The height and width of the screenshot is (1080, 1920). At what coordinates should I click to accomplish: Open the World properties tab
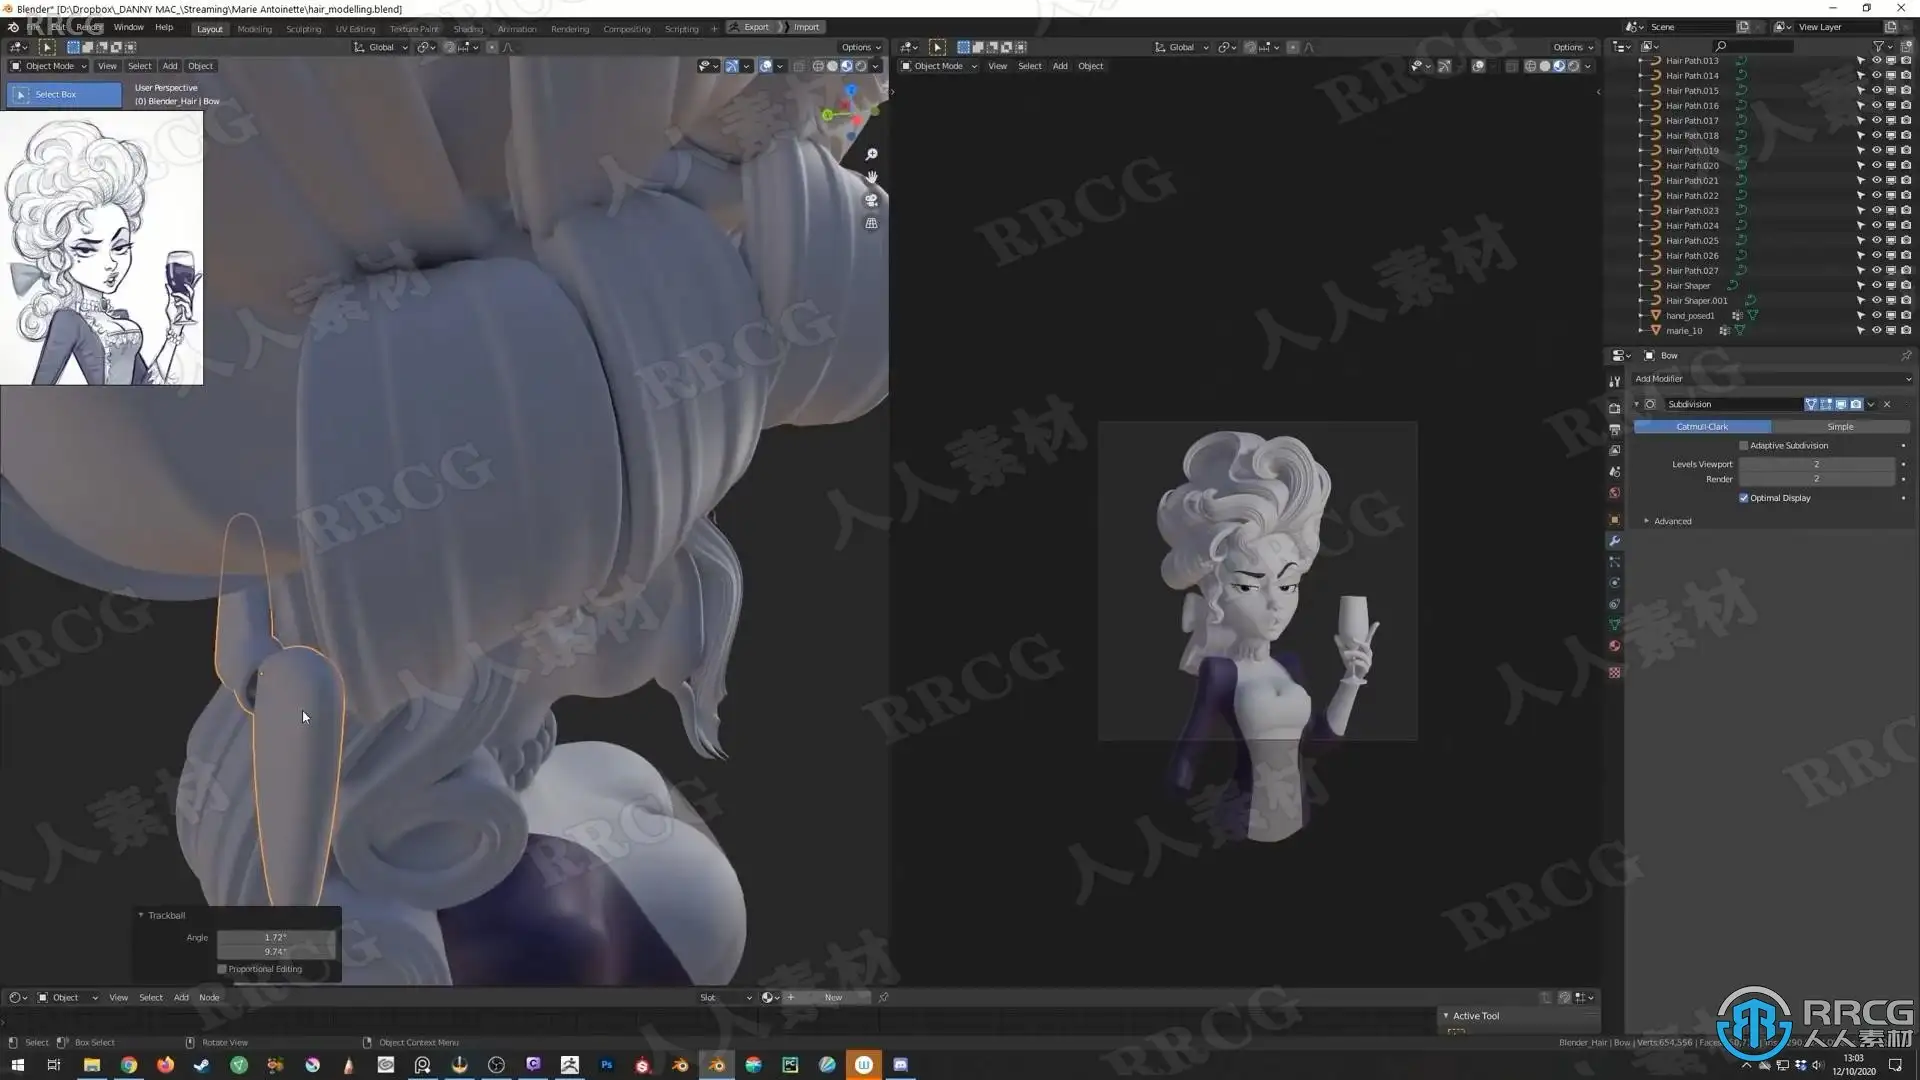(1614, 493)
